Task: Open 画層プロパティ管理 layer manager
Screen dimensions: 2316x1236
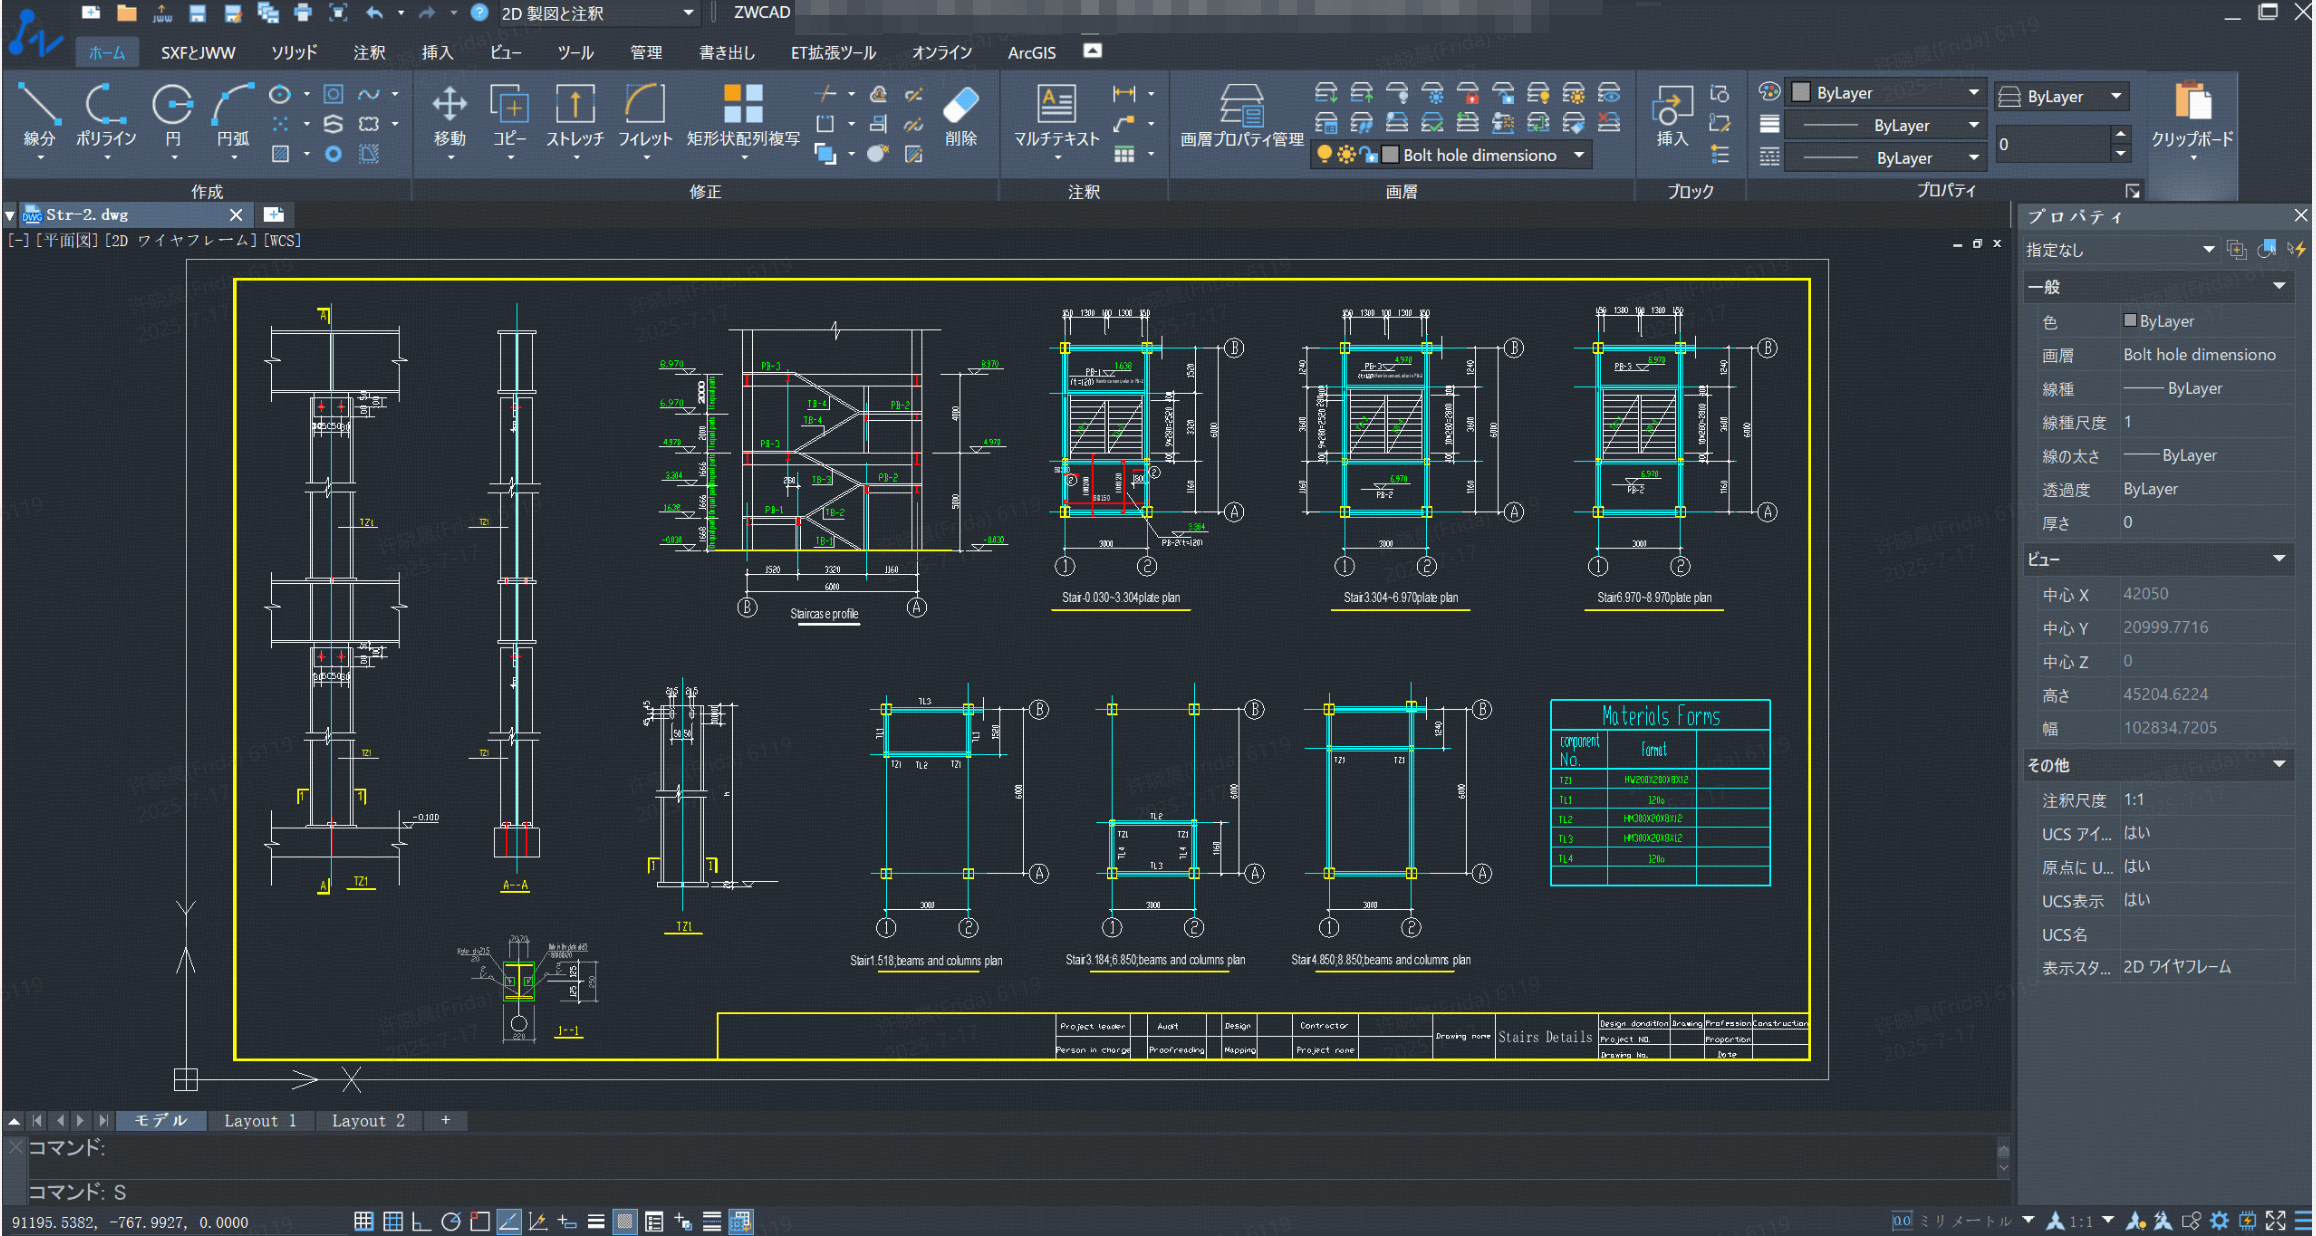Action: point(1241,115)
